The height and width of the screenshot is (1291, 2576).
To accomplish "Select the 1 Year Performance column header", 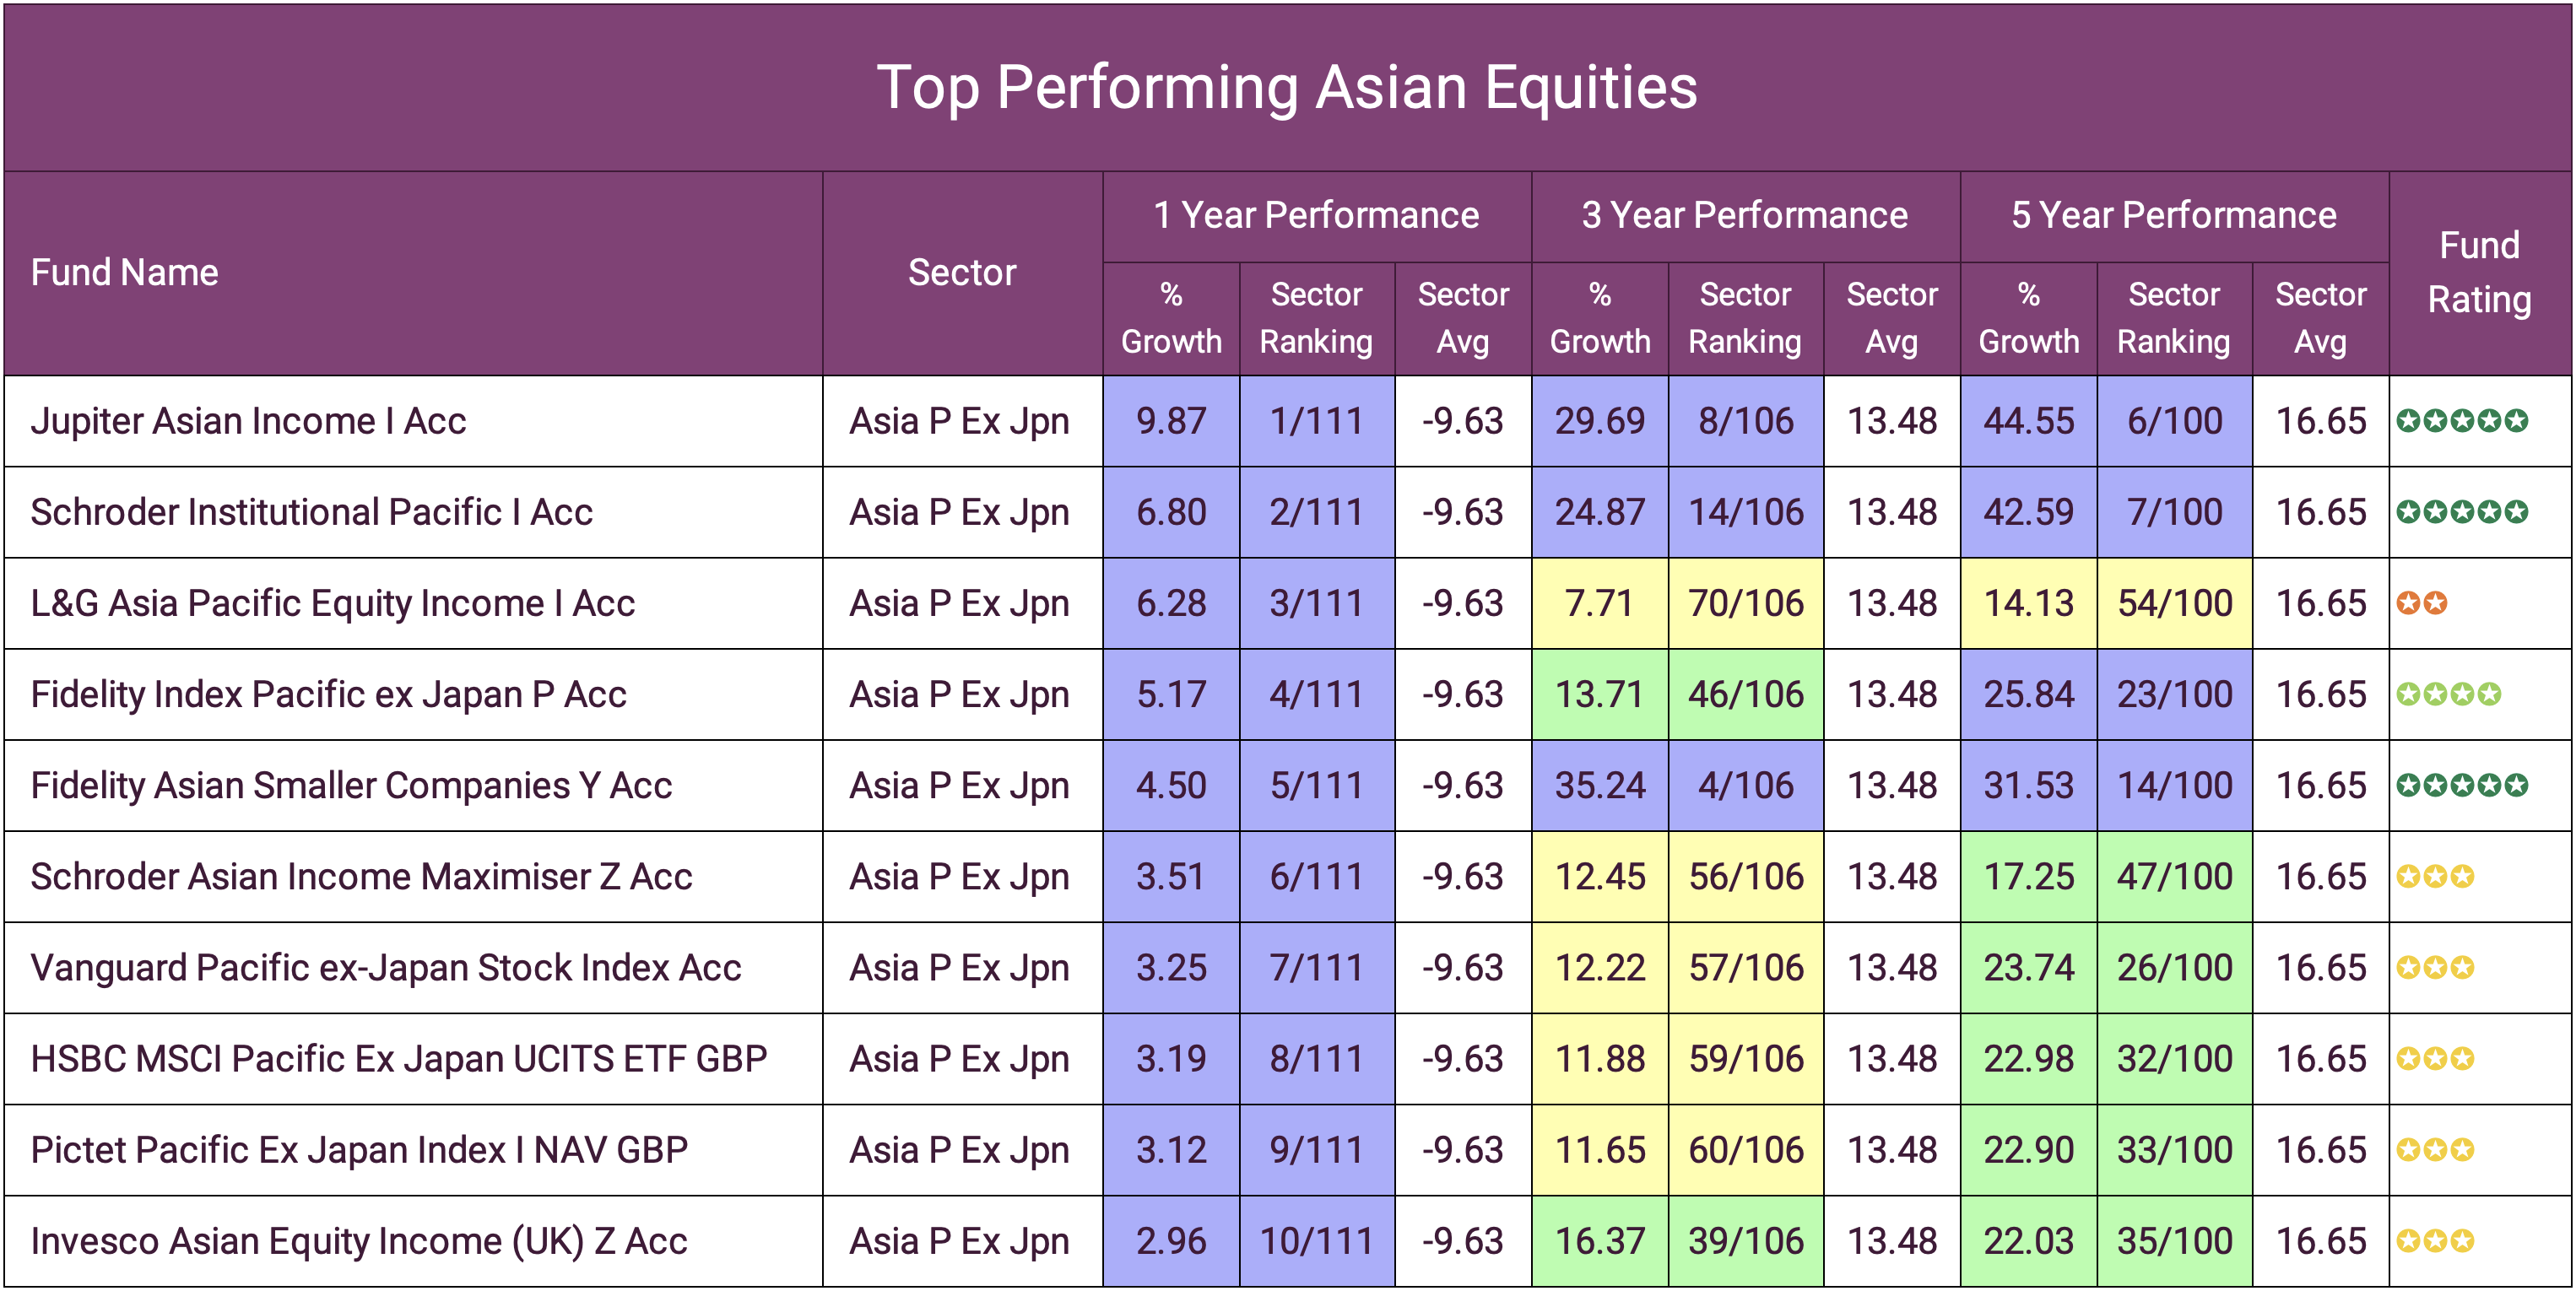I will [x=1315, y=215].
